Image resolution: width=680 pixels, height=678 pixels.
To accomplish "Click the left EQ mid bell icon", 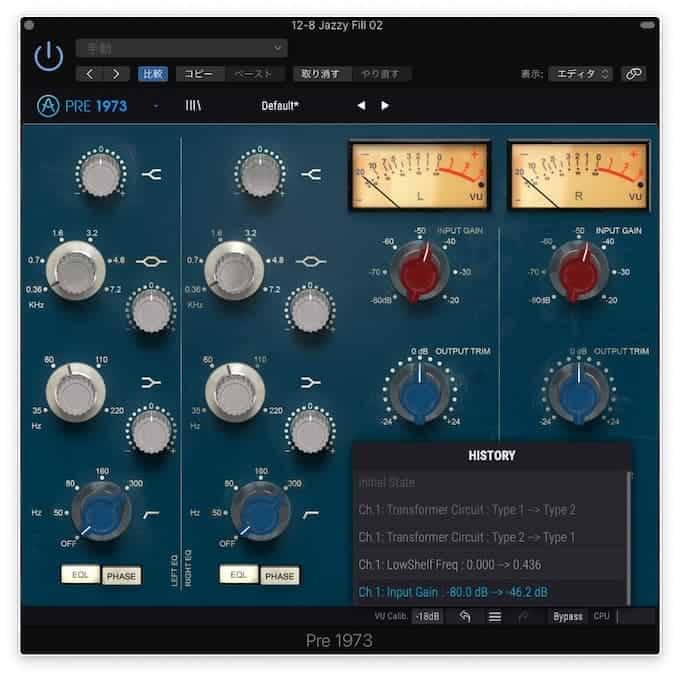I will point(151,261).
